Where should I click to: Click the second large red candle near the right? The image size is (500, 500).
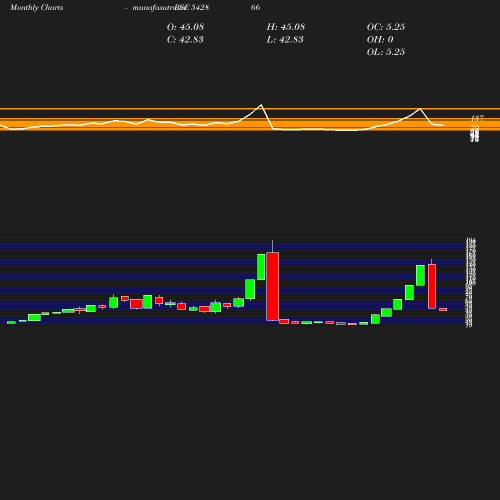[432, 286]
